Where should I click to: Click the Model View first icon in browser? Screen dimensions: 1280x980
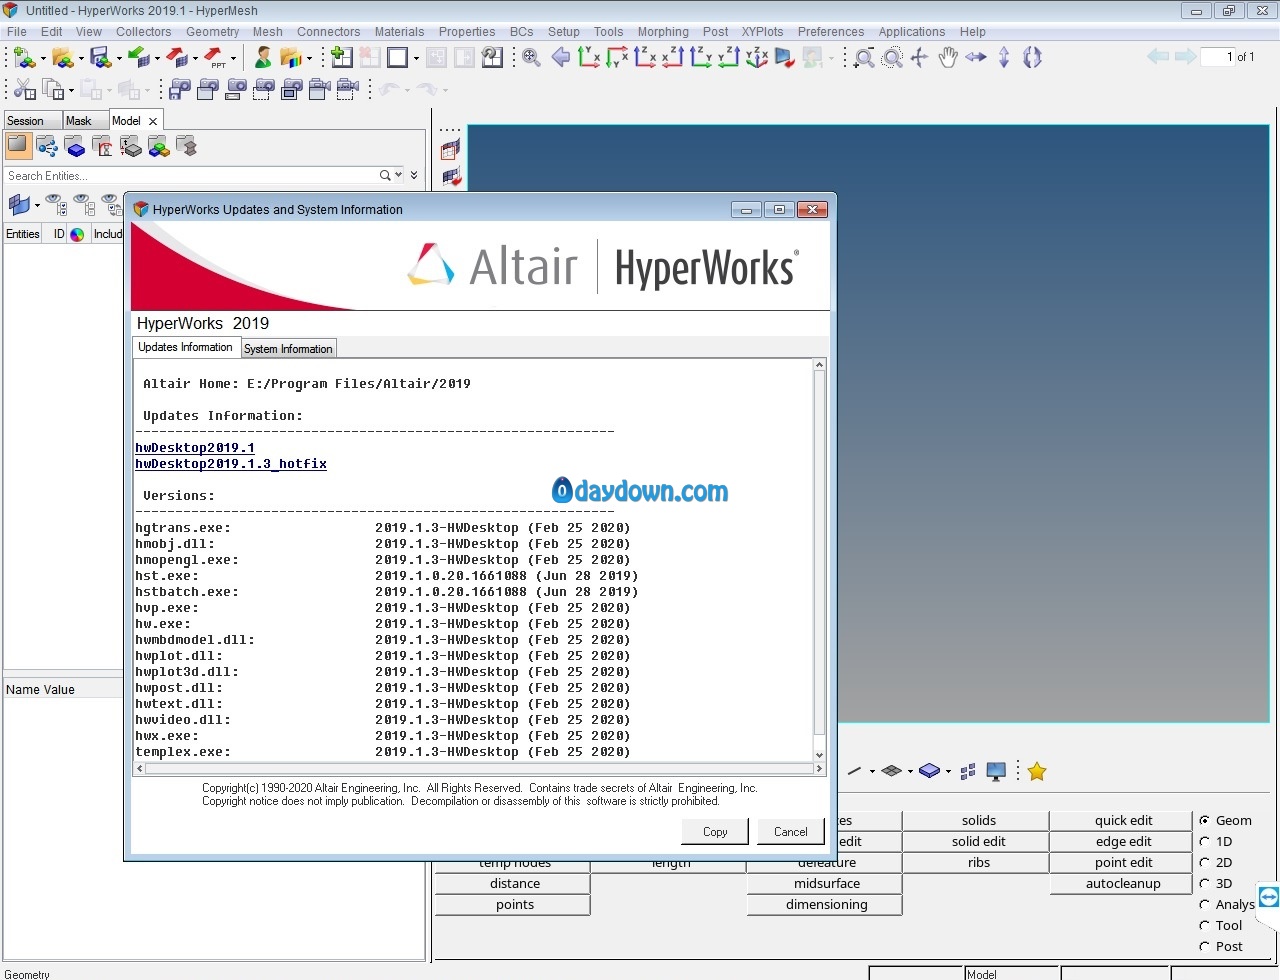pos(18,146)
